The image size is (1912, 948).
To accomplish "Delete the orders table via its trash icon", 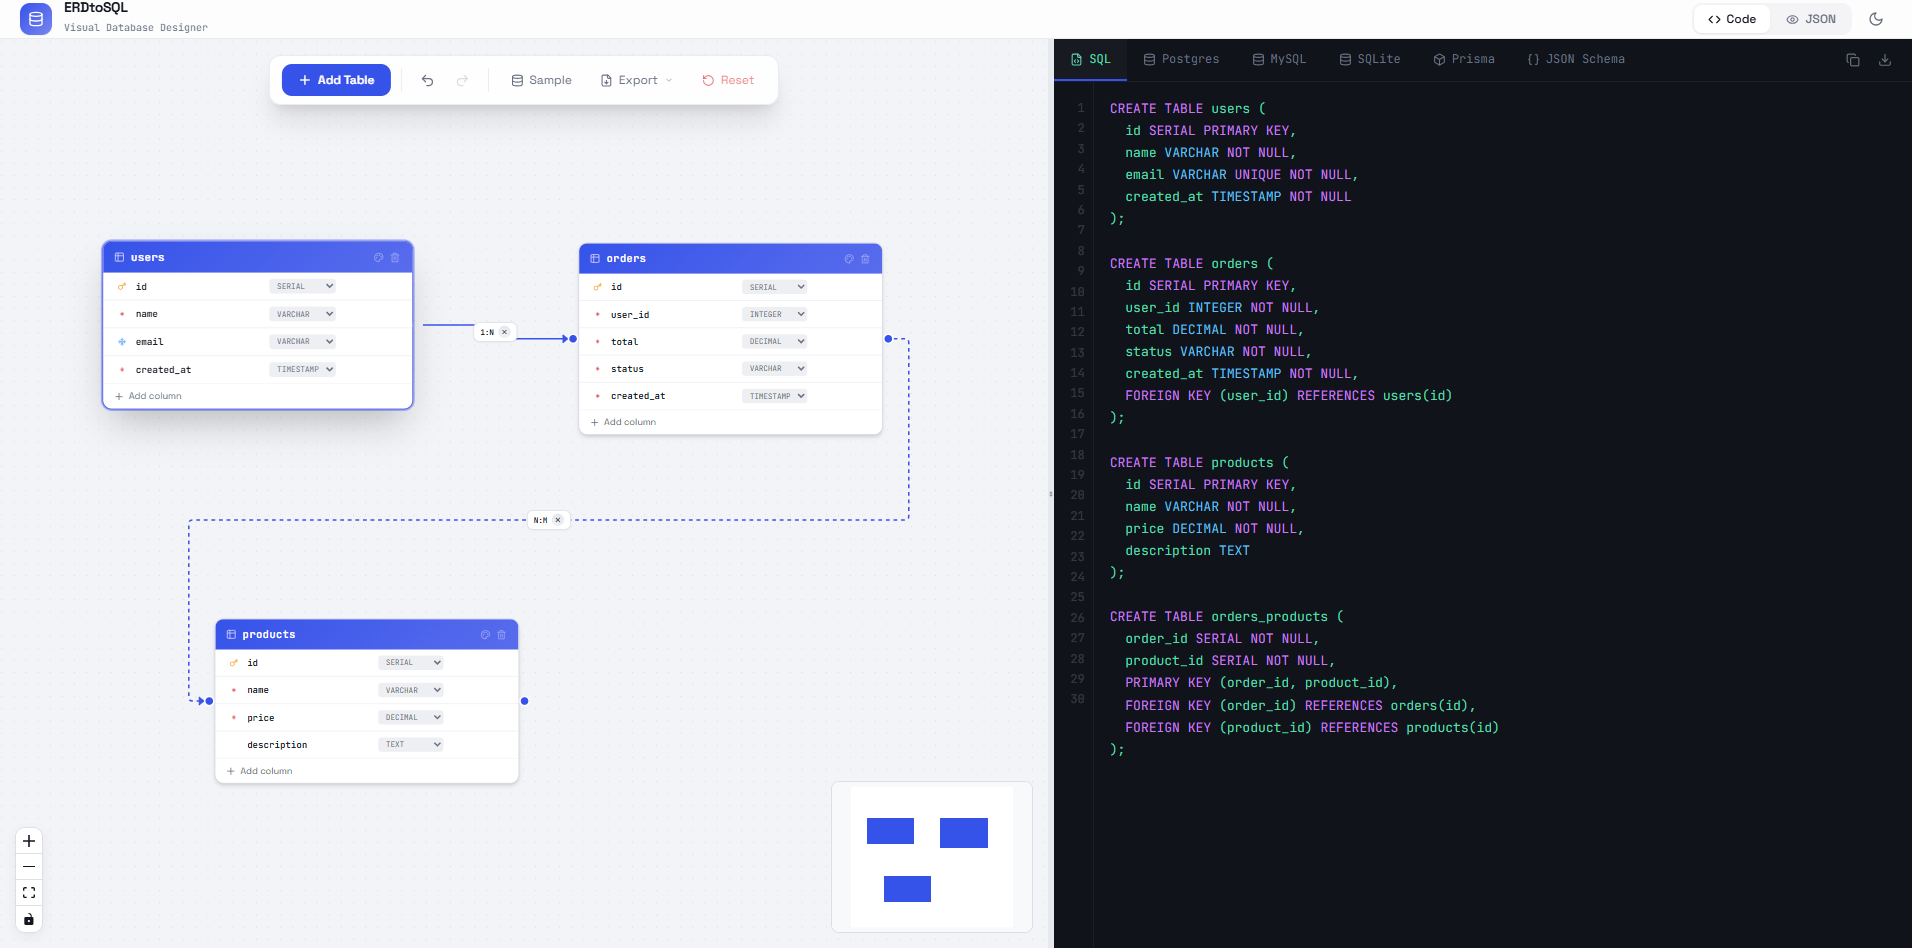I will [x=864, y=259].
